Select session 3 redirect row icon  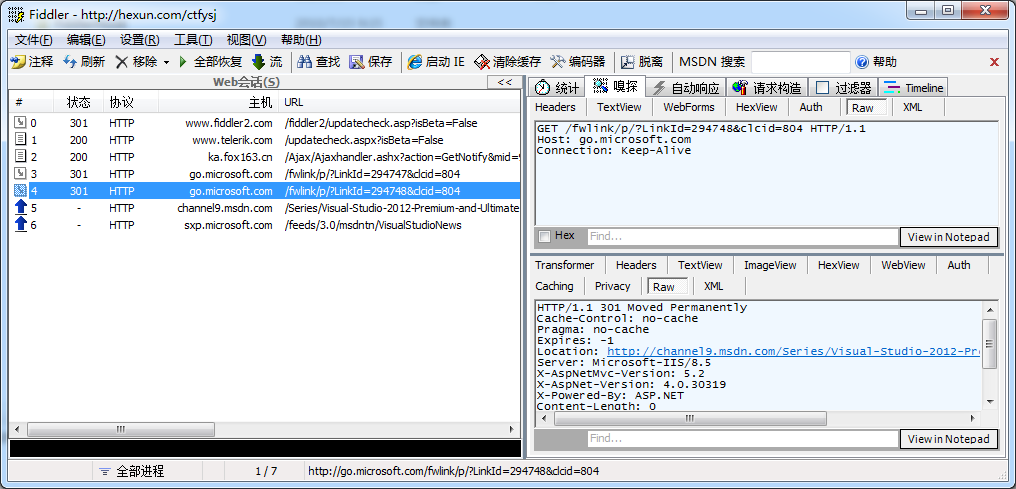(x=21, y=174)
